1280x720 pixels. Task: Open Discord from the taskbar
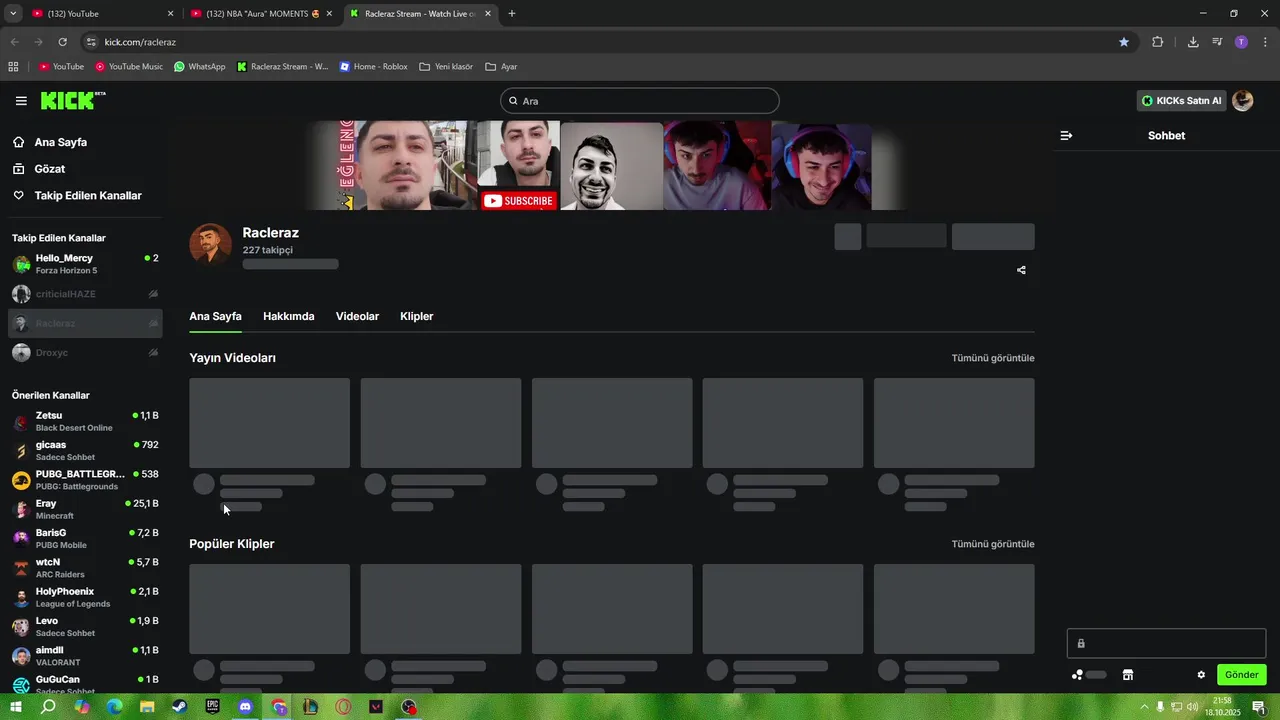pyautogui.click(x=245, y=706)
